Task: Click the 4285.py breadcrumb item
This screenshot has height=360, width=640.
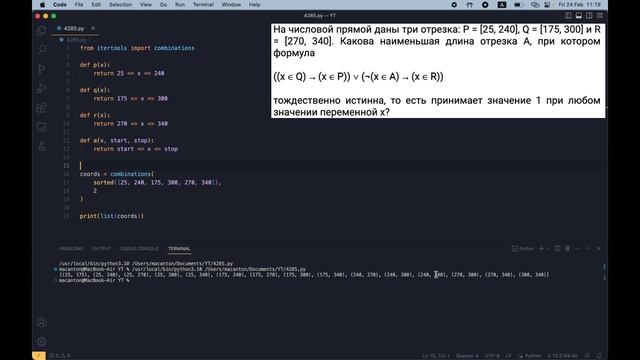Action: click(76, 40)
